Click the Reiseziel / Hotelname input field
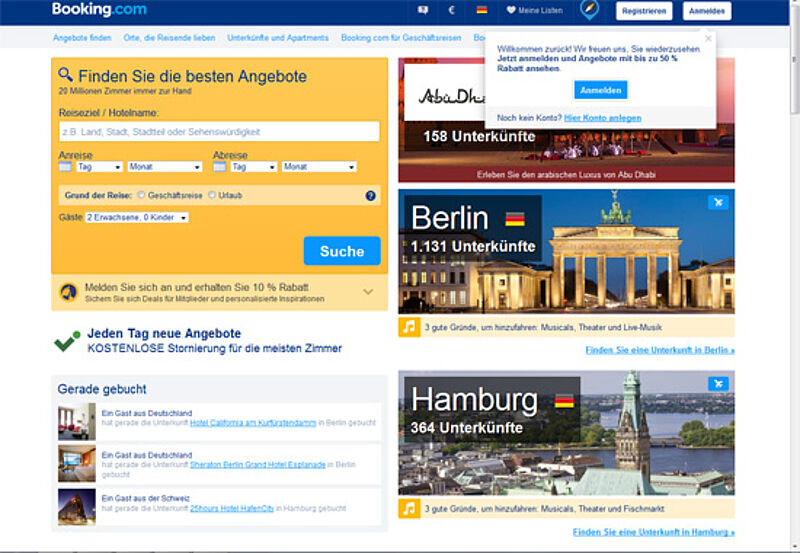Image resolution: width=800 pixels, height=553 pixels. [219, 132]
